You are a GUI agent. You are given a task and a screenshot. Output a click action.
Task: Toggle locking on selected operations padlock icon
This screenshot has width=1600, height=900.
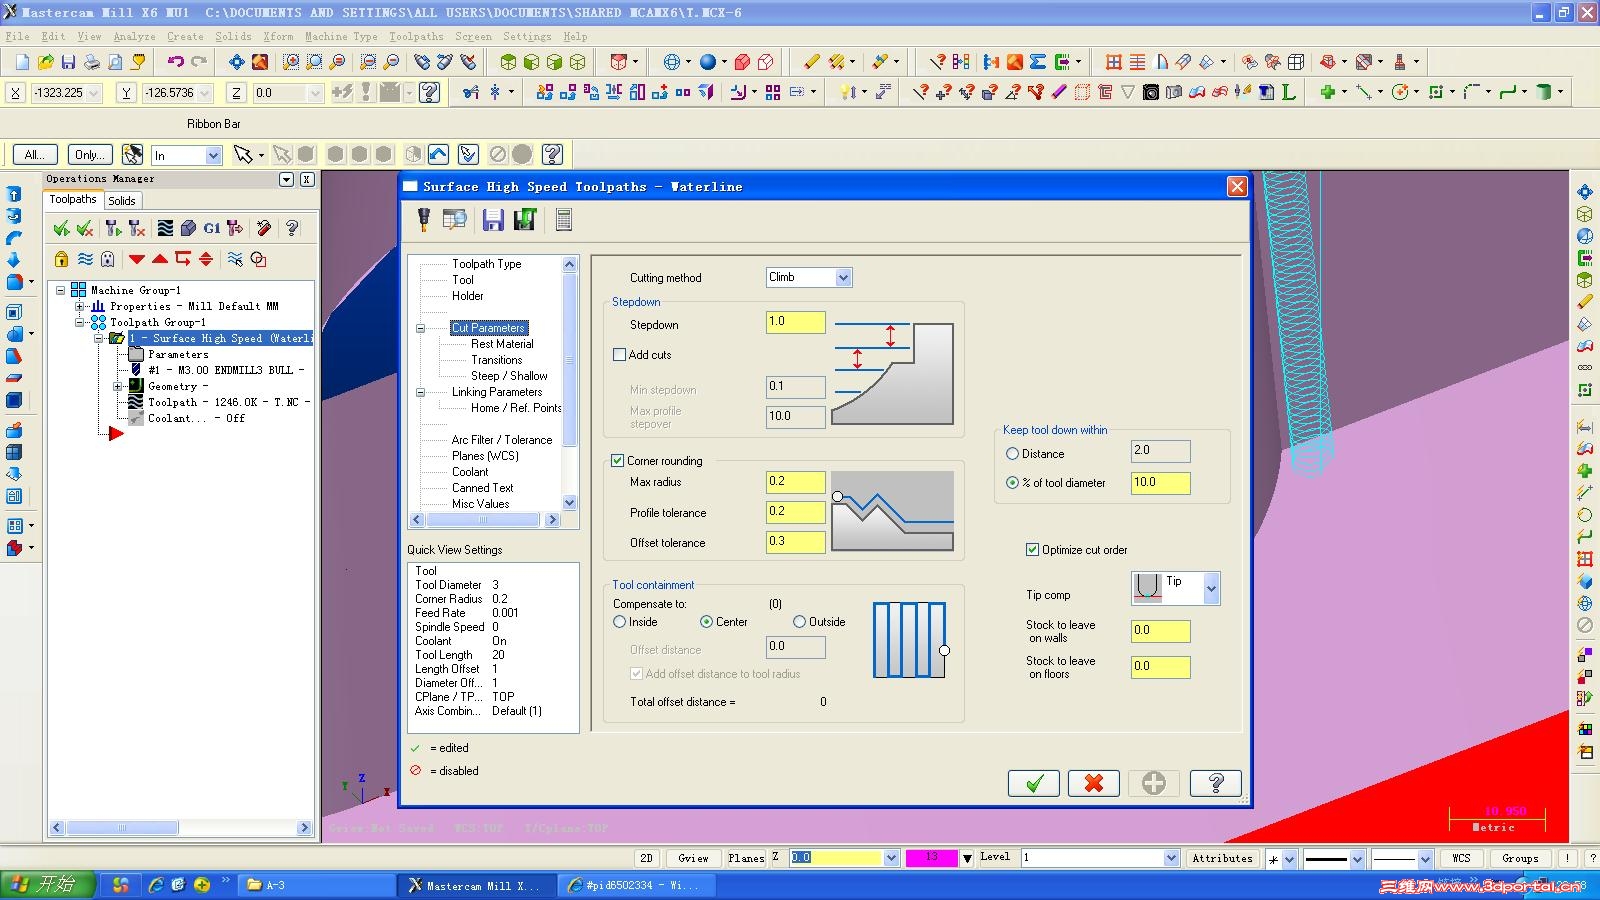62,259
